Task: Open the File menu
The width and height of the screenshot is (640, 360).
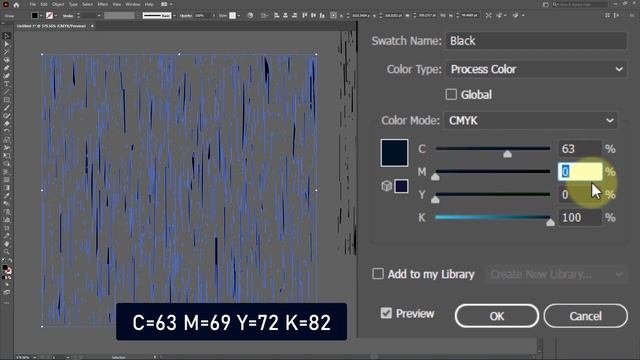Action: click(33, 4)
